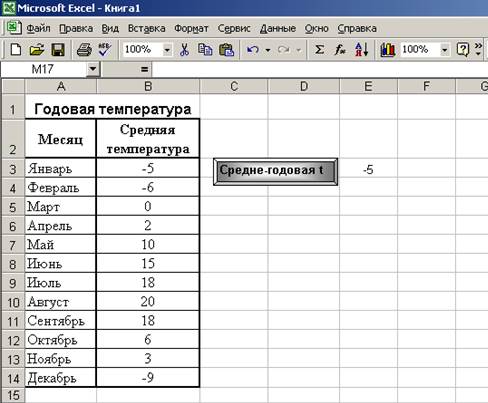Click the Excel document icon beside the Файл menu
Screen dimensions: 488x403
tap(14, 28)
